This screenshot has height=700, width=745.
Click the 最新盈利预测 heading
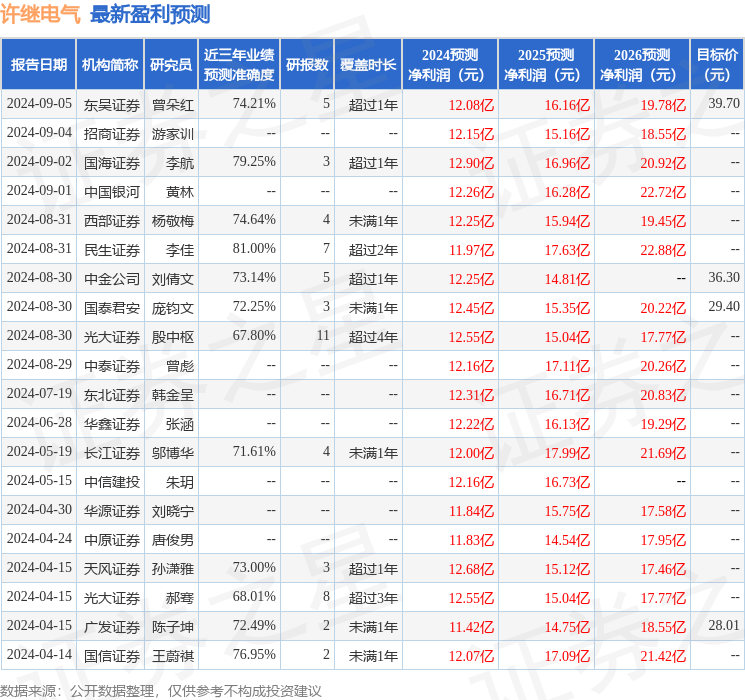[x=150, y=14]
